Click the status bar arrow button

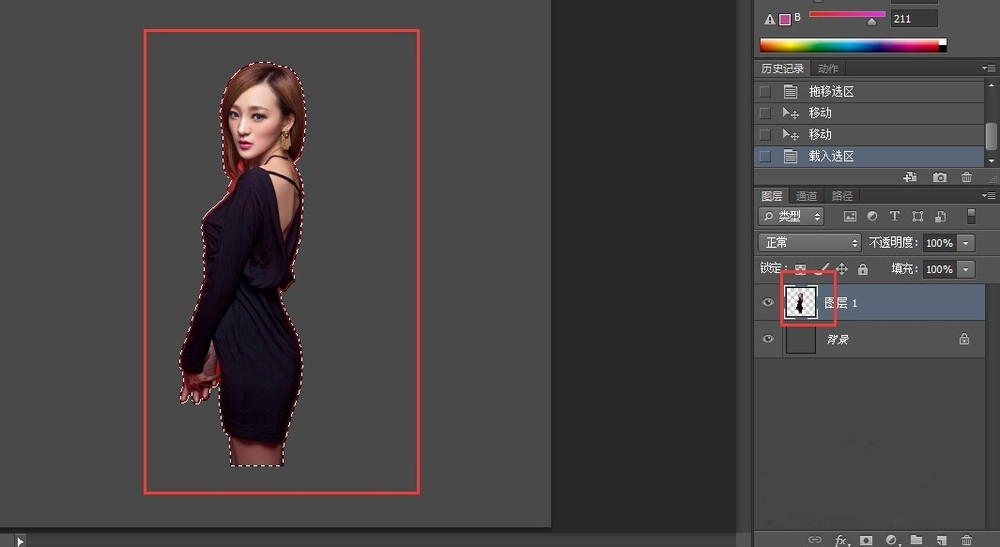coord(20,541)
